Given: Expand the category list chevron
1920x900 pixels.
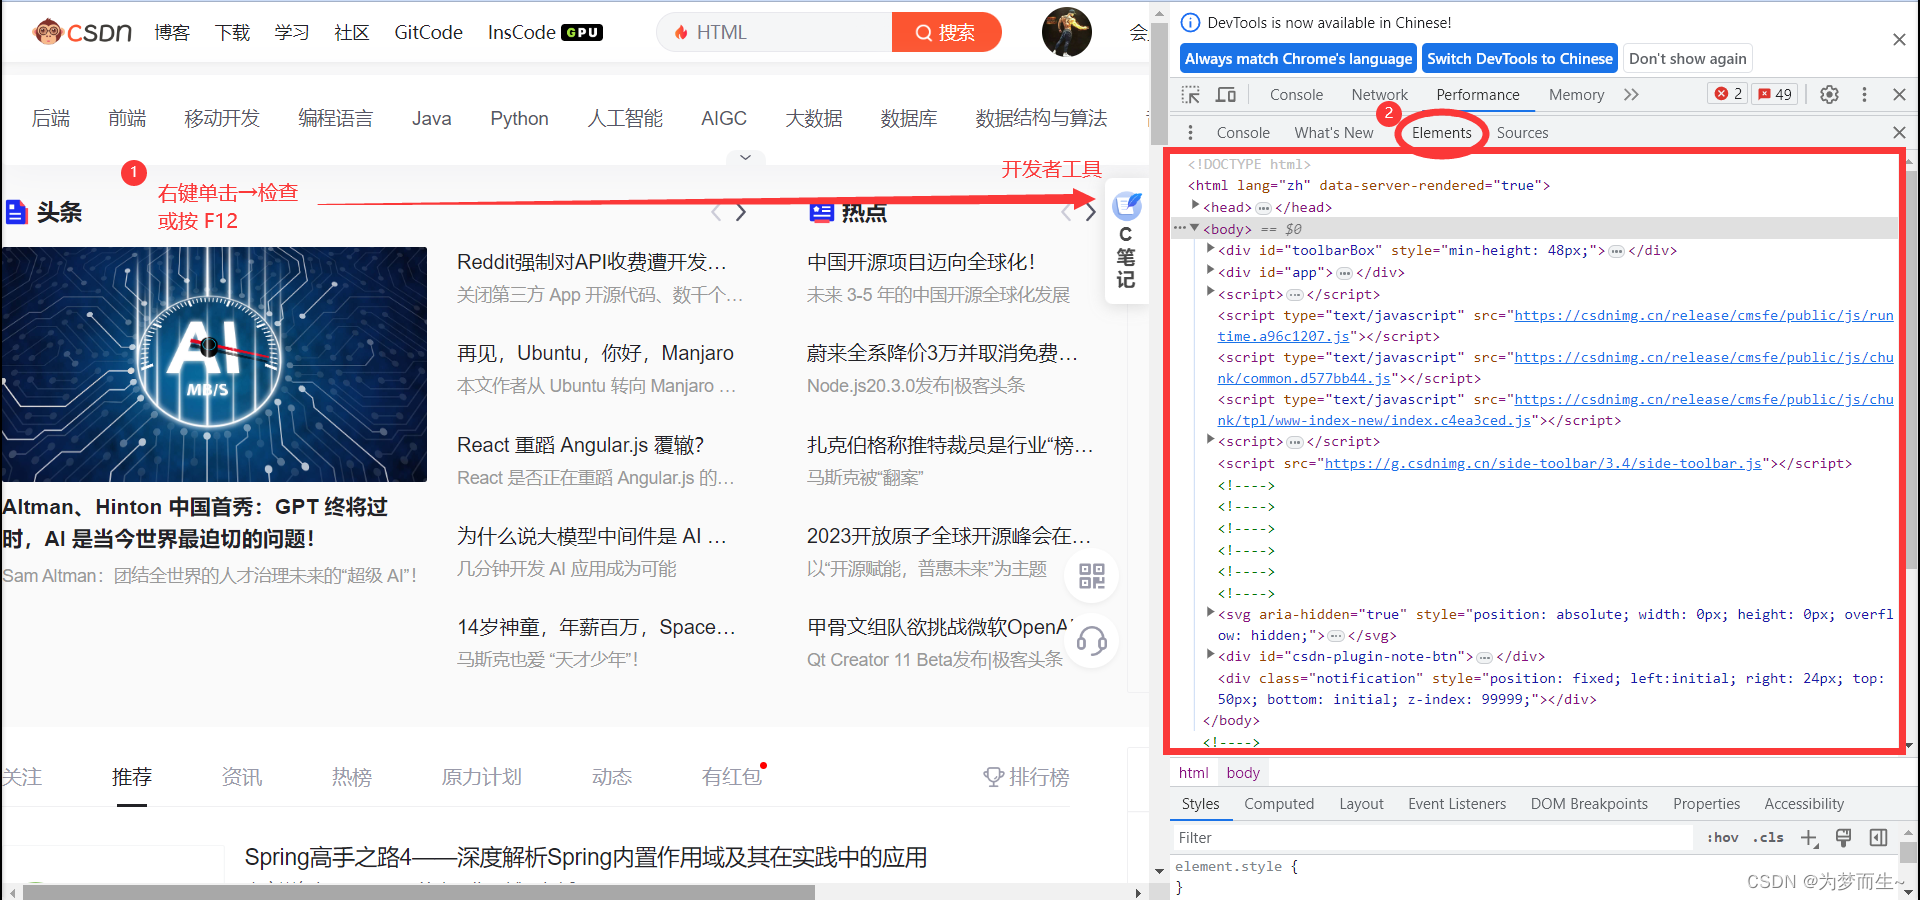Looking at the screenshot, I should tap(745, 157).
